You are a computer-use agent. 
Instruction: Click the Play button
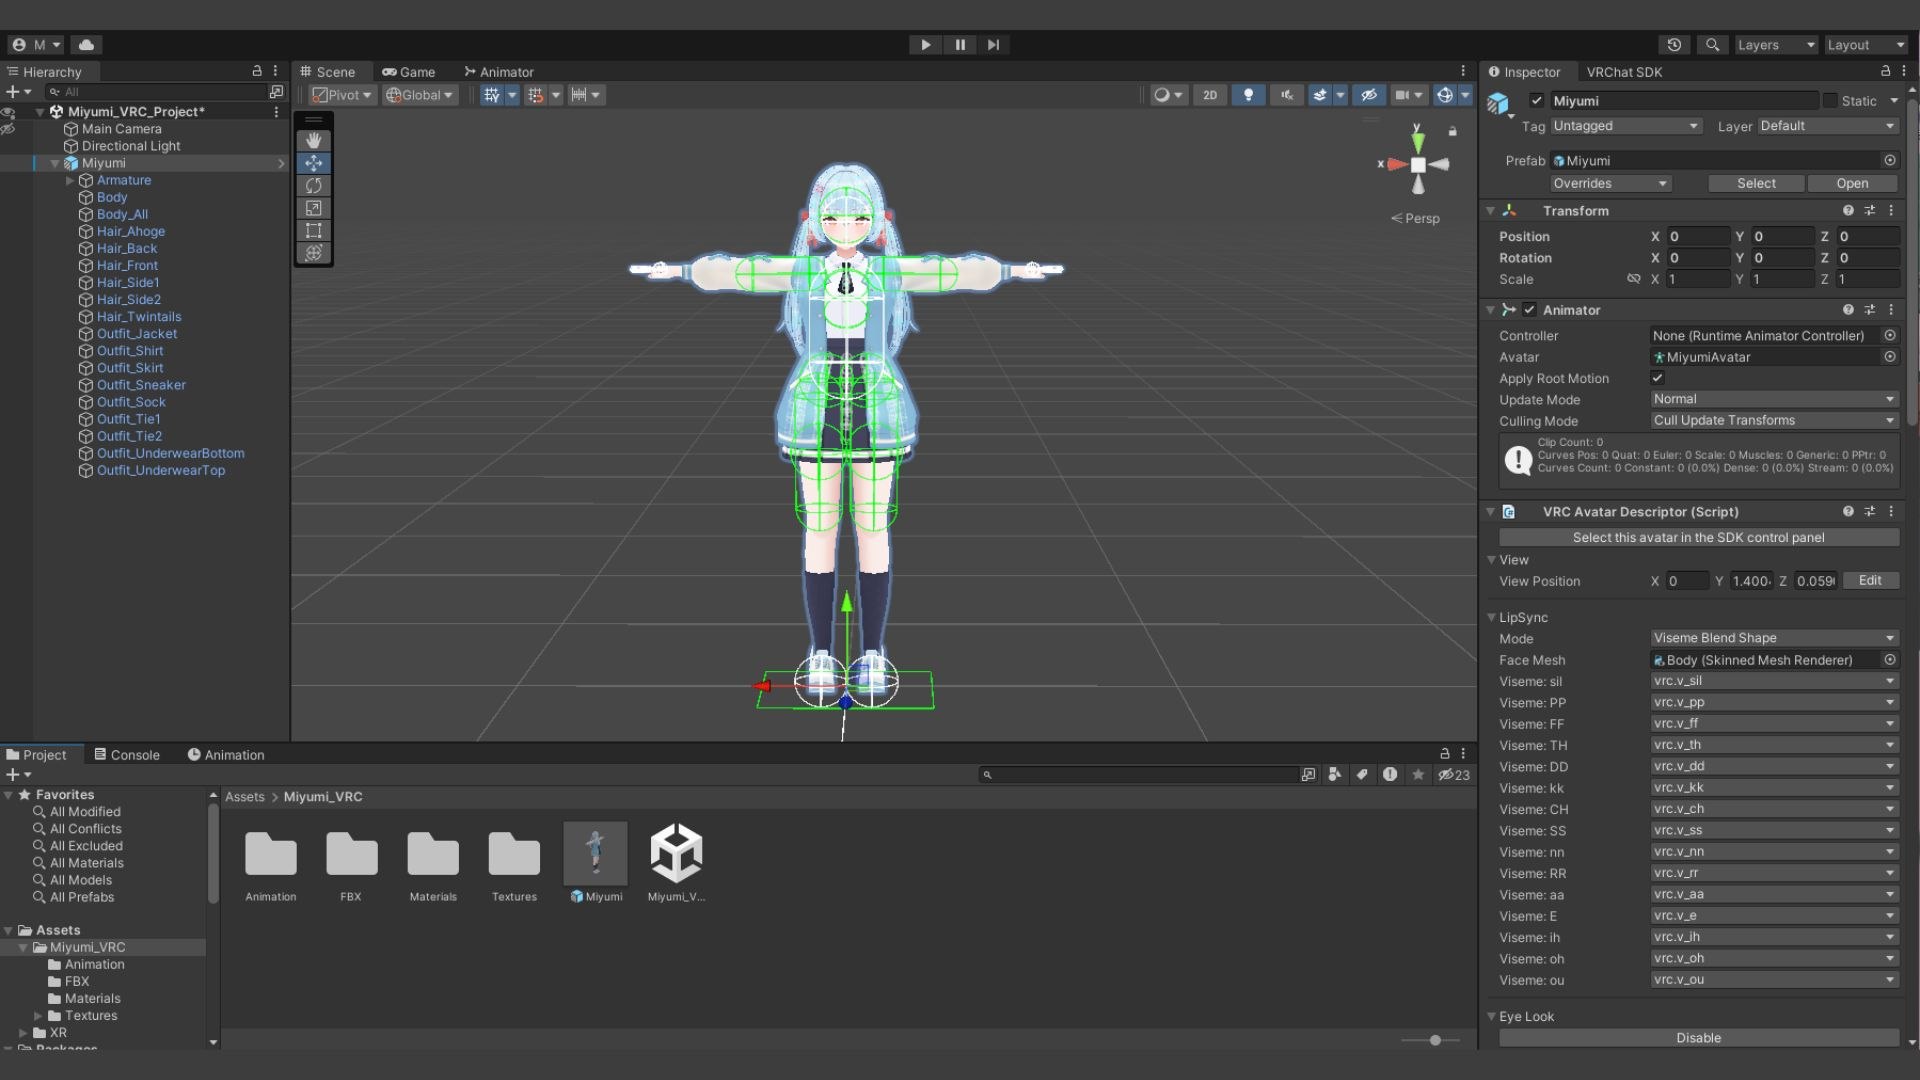[926, 45]
